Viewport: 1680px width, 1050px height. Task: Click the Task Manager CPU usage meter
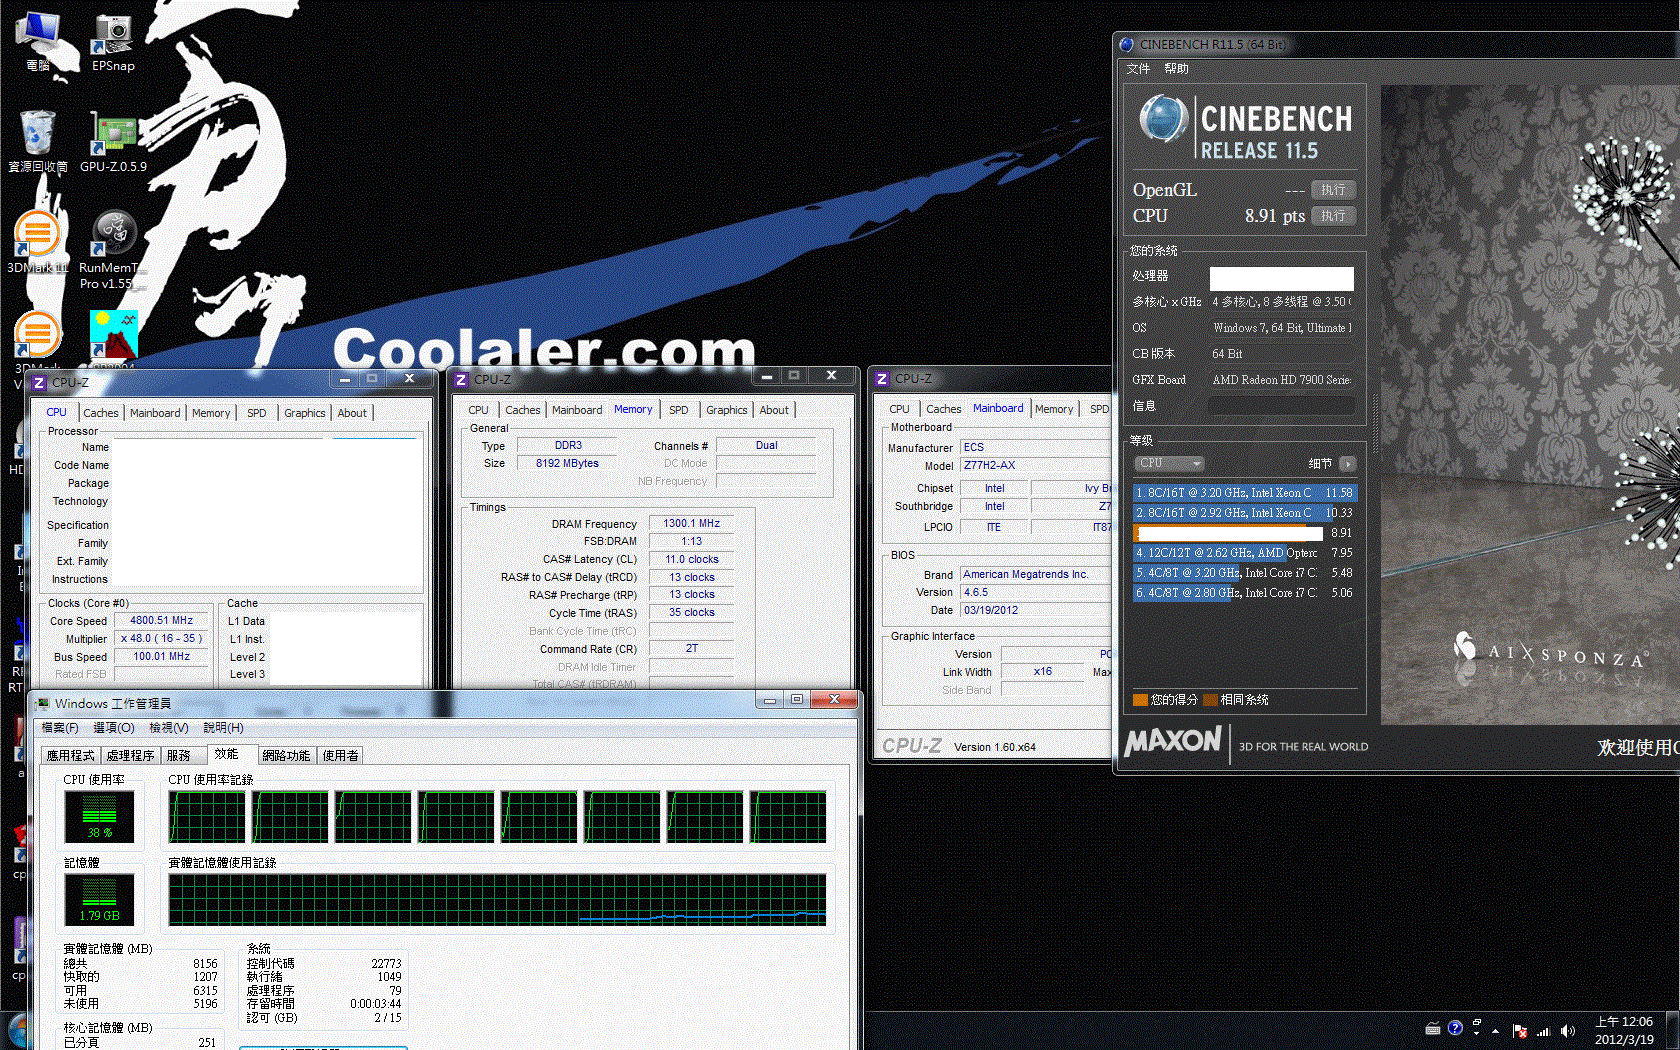(x=99, y=816)
